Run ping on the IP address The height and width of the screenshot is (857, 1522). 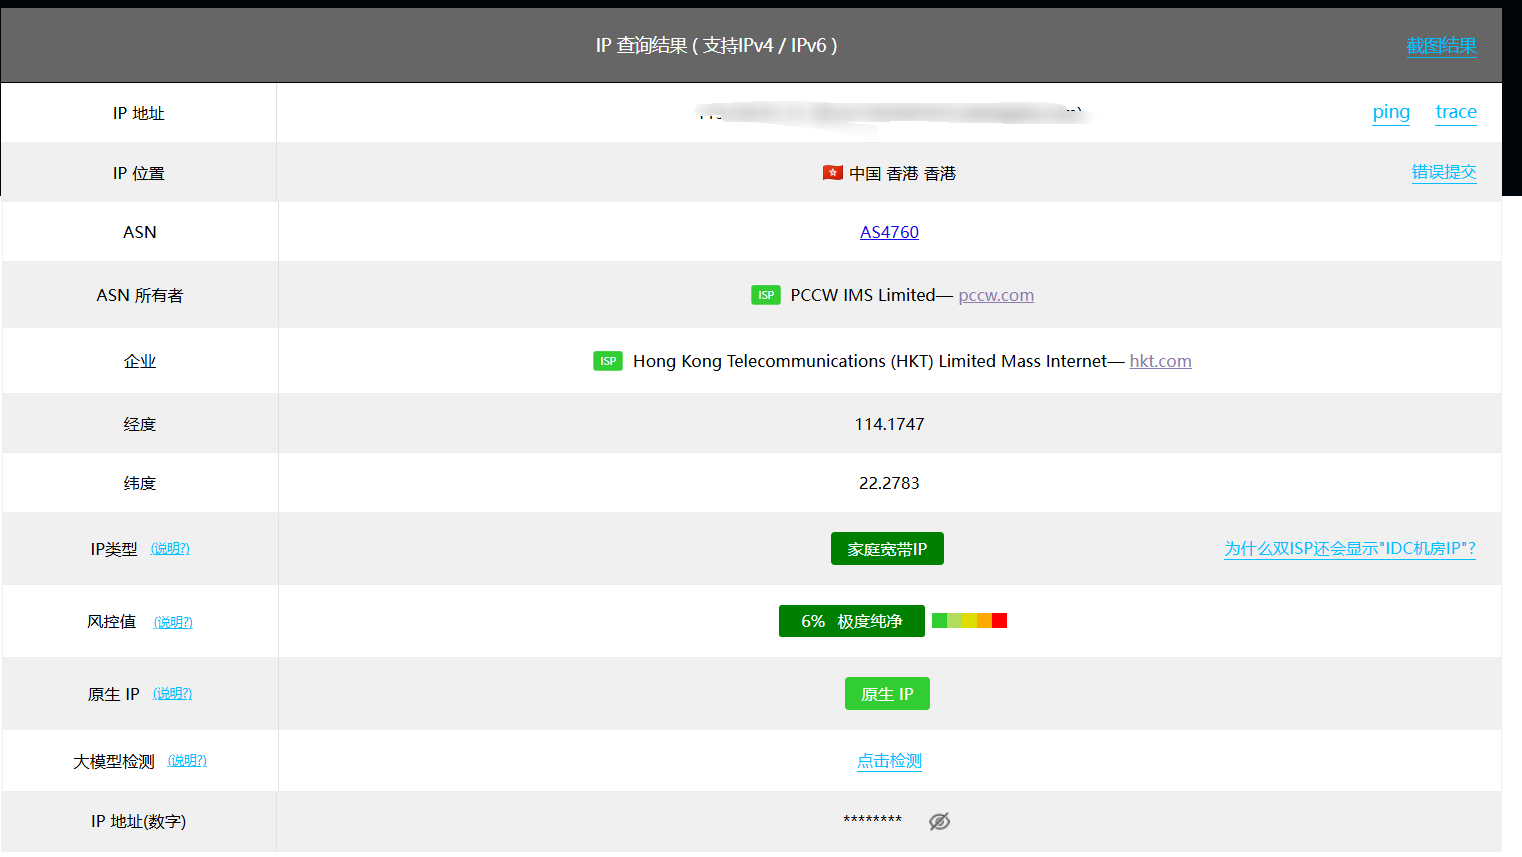tap(1391, 112)
